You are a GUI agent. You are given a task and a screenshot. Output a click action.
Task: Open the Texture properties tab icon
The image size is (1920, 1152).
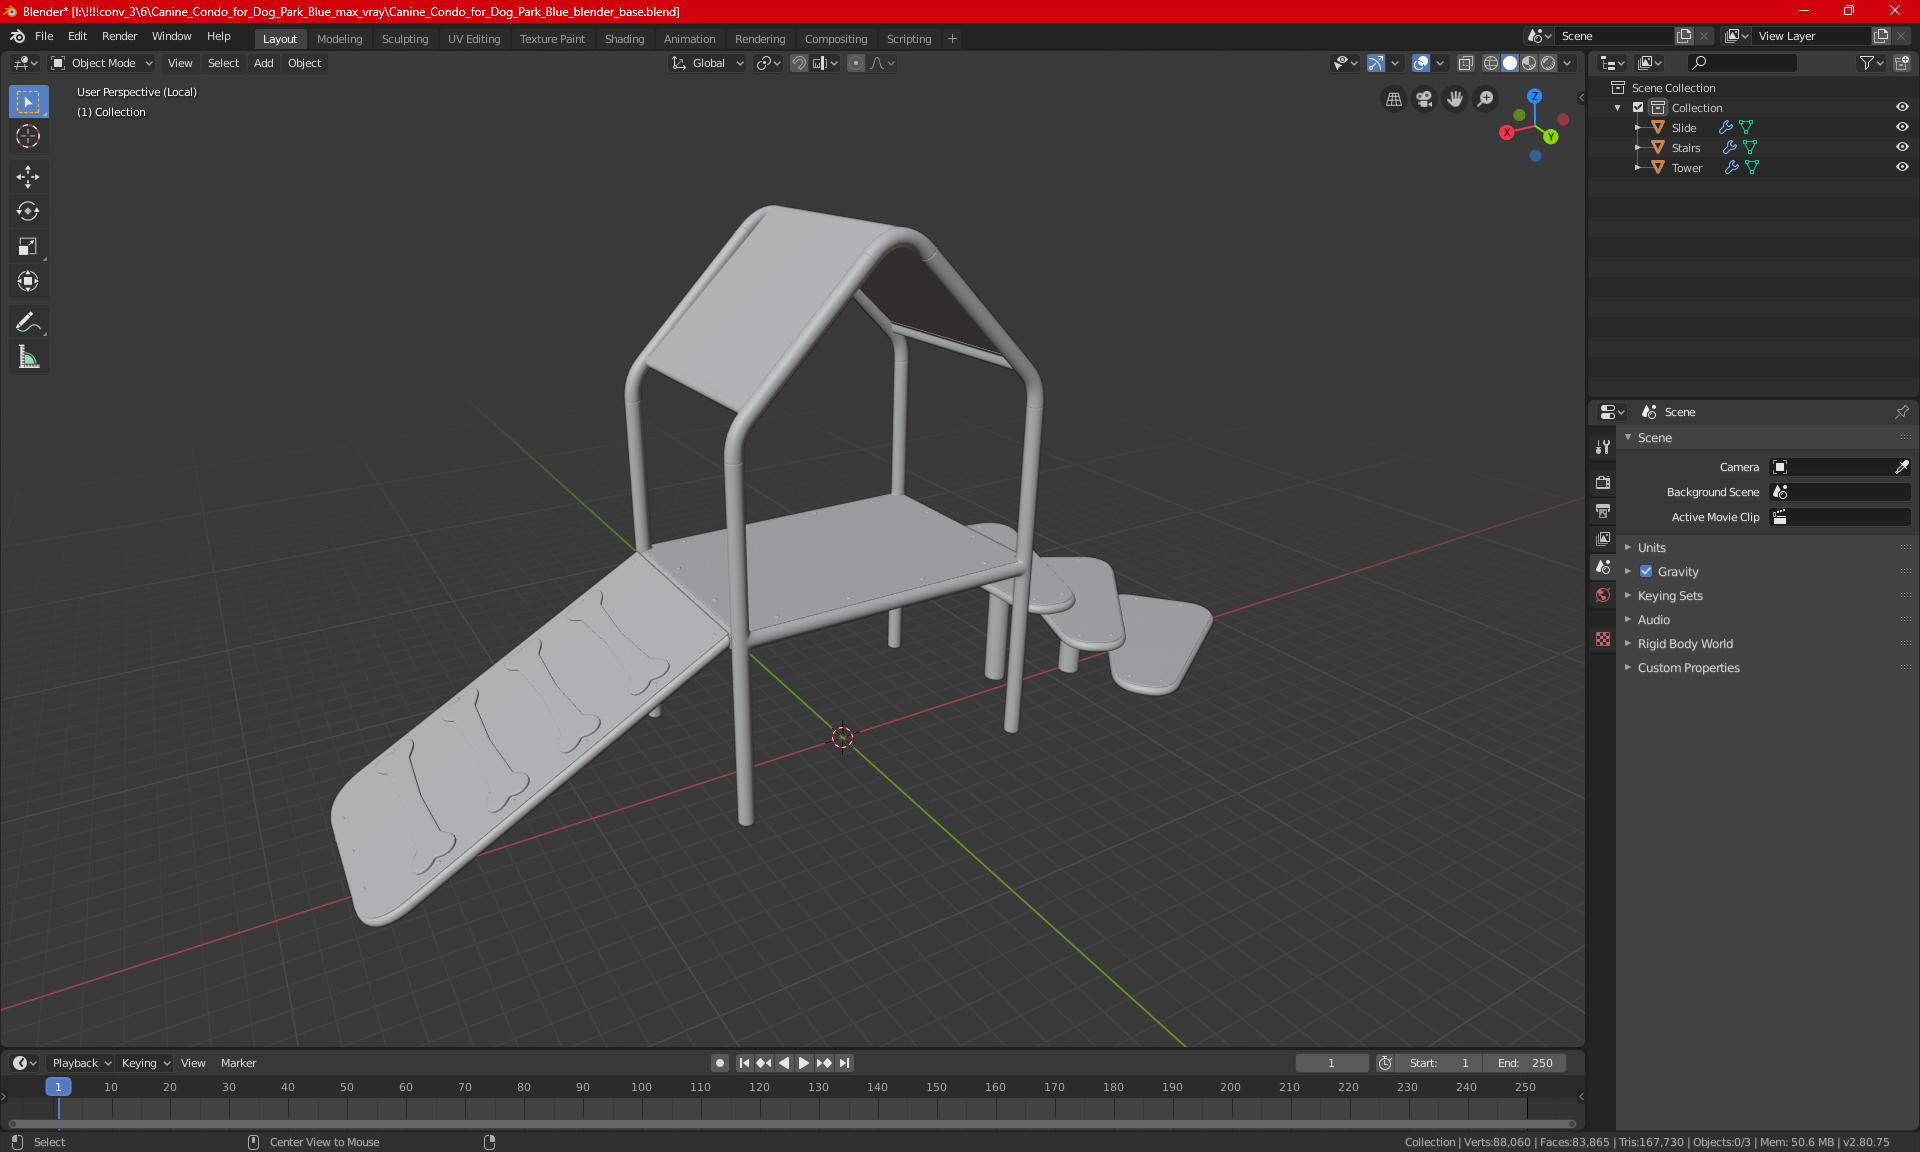pos(1603,639)
